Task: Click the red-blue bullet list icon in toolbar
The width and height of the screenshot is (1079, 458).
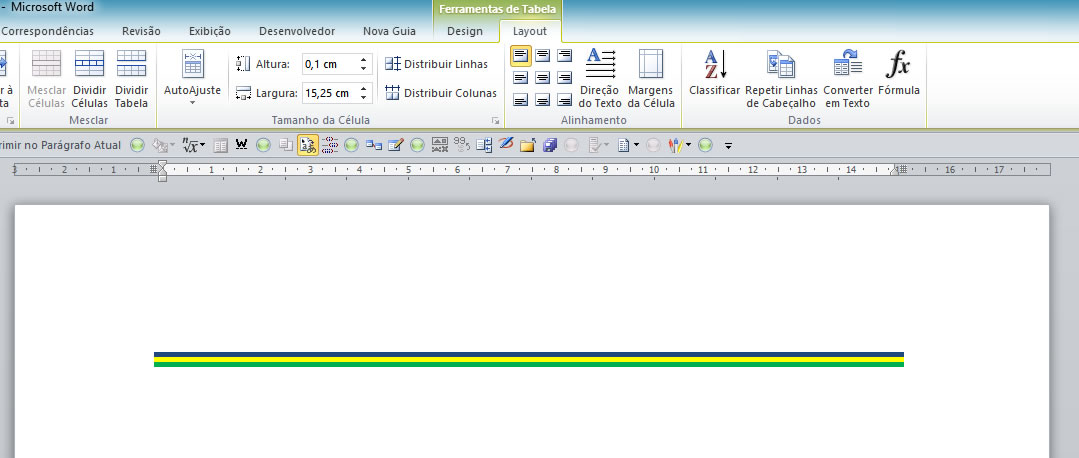Action: [330, 145]
